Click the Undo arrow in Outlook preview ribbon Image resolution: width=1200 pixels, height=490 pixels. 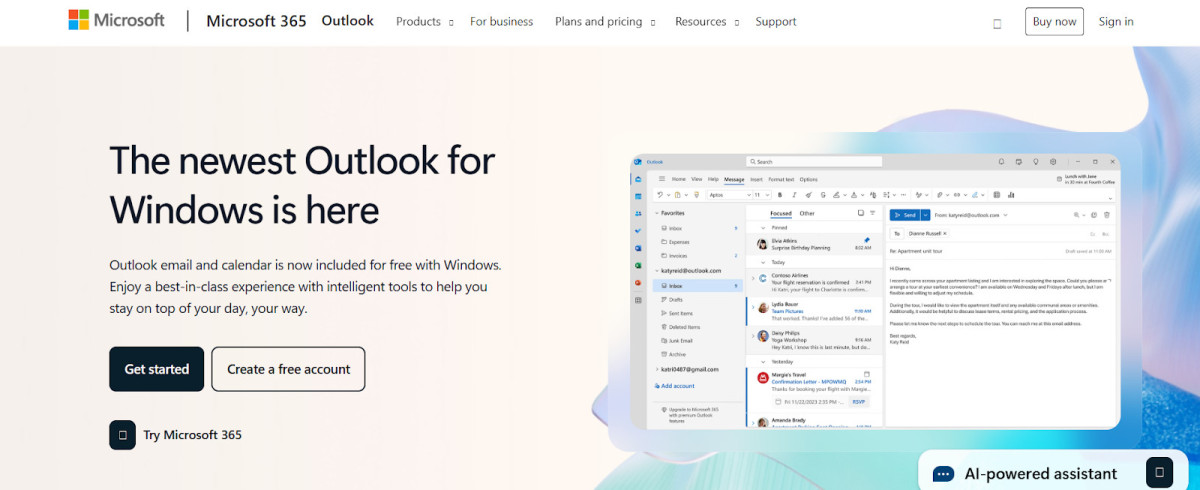660,195
